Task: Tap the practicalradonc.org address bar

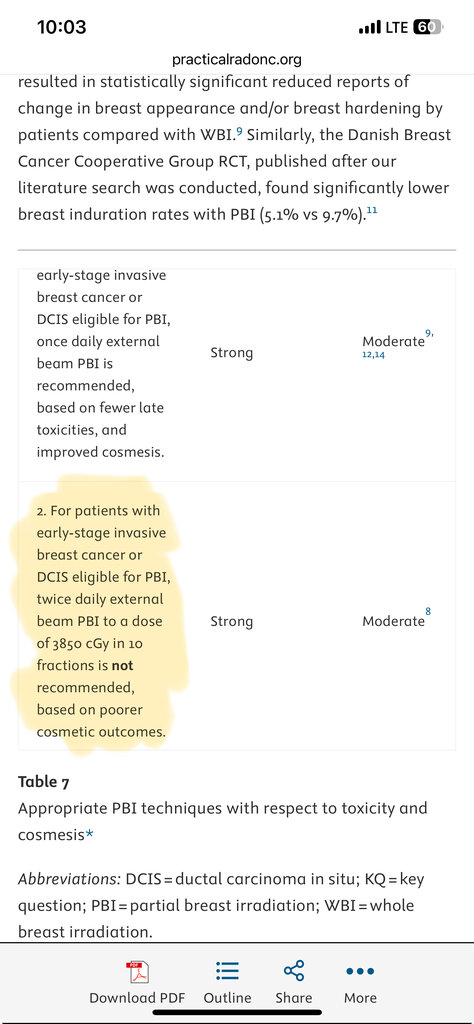Action: [x=237, y=60]
